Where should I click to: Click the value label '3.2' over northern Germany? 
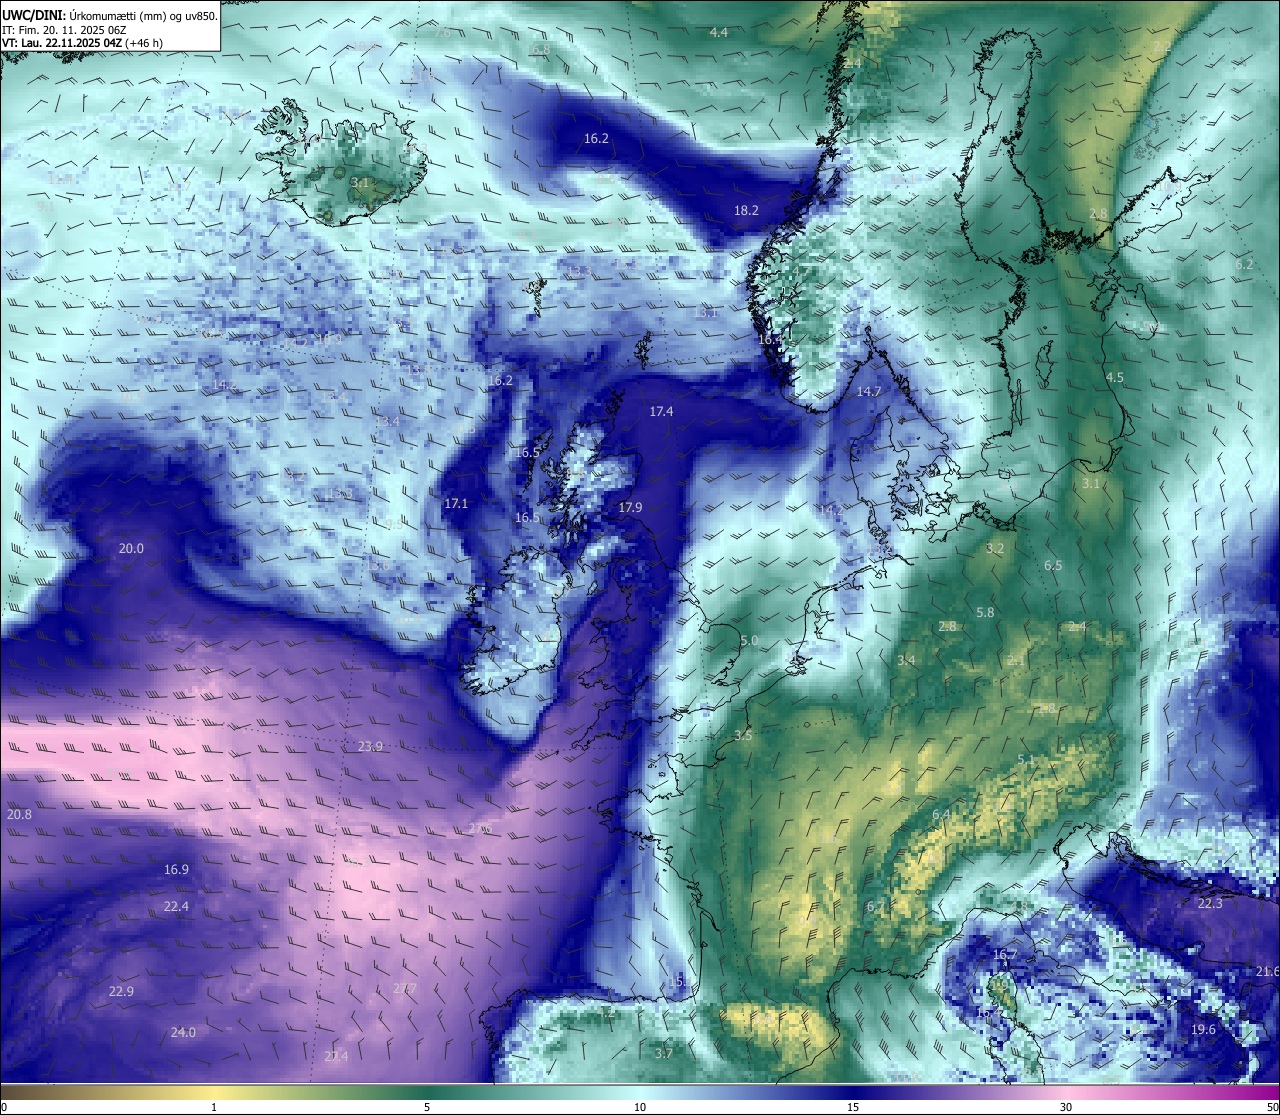pos(995,549)
